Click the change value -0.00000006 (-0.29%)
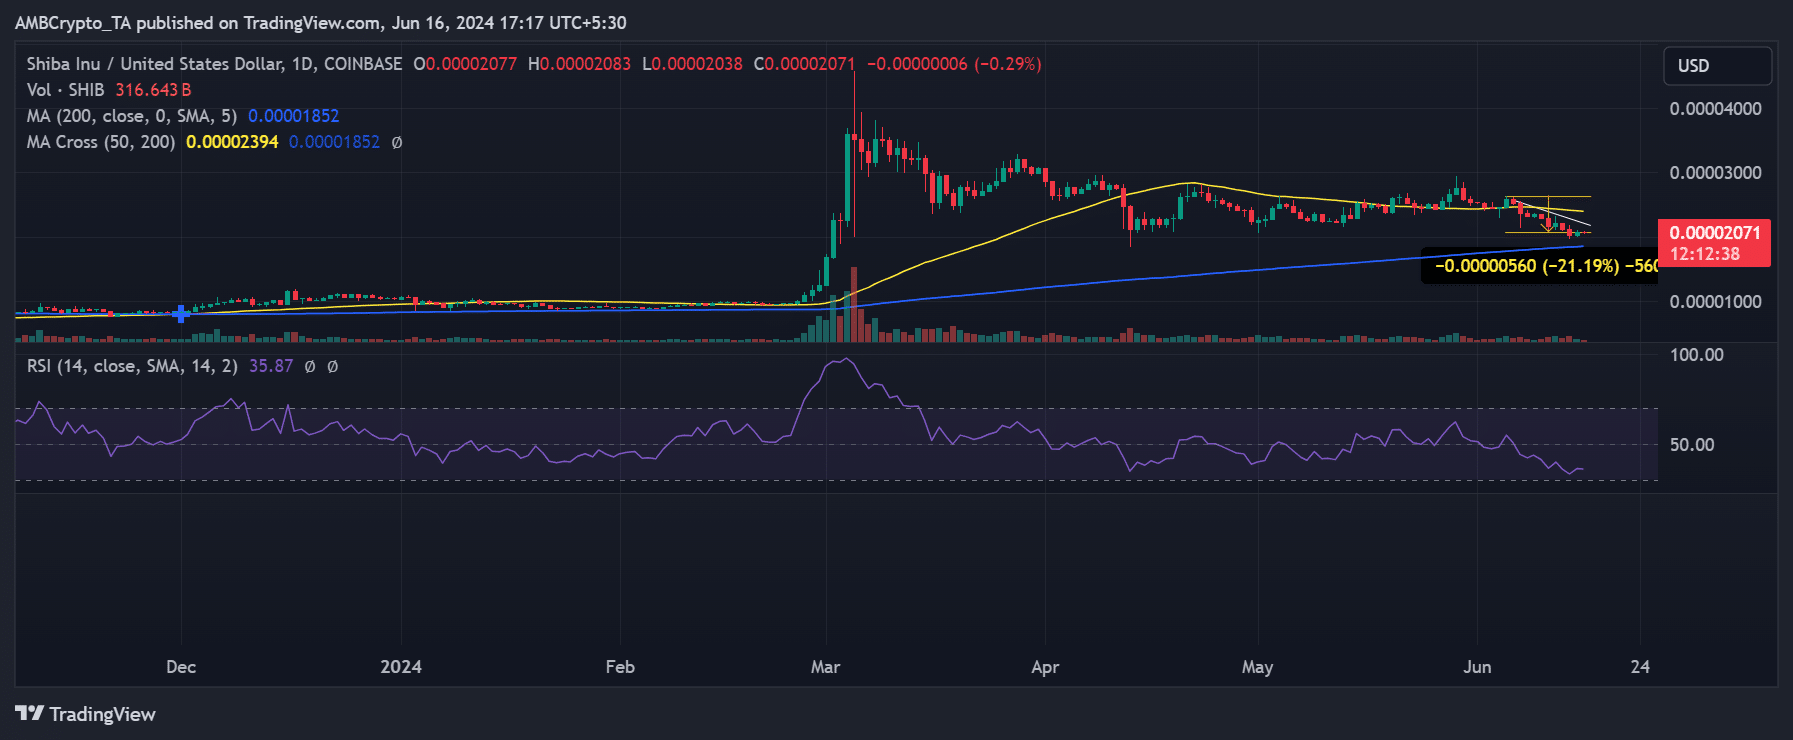The width and height of the screenshot is (1793, 740). click(954, 64)
